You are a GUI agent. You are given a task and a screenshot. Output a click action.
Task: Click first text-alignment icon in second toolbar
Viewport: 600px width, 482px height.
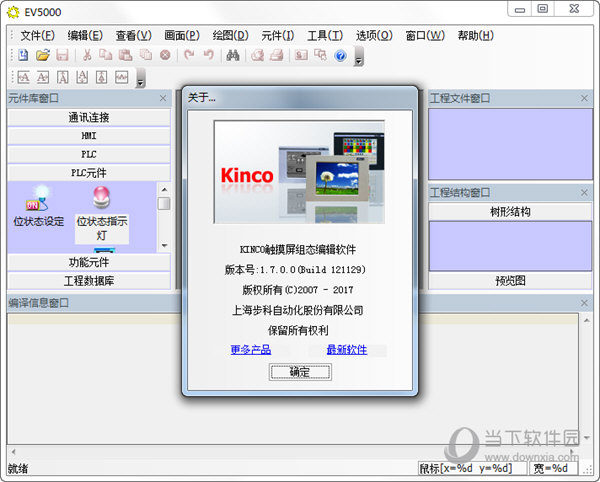[x=24, y=78]
